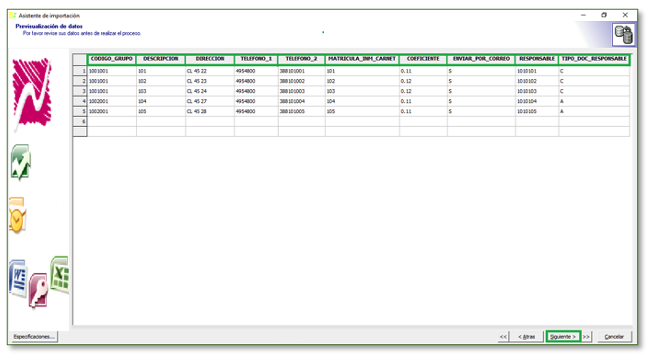The image size is (649, 360).
Task: Select the CODIGO_GRUPO column header
Action: [x=112, y=59]
